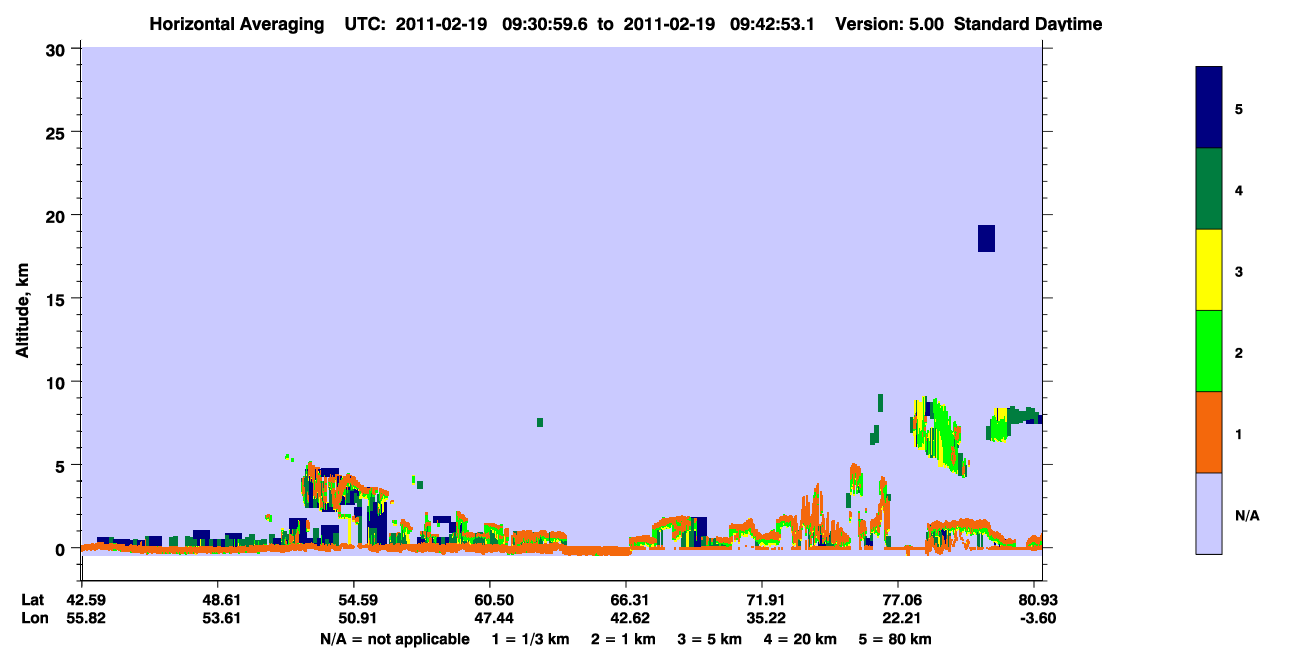Click the colorbar N/A label

(1247, 515)
